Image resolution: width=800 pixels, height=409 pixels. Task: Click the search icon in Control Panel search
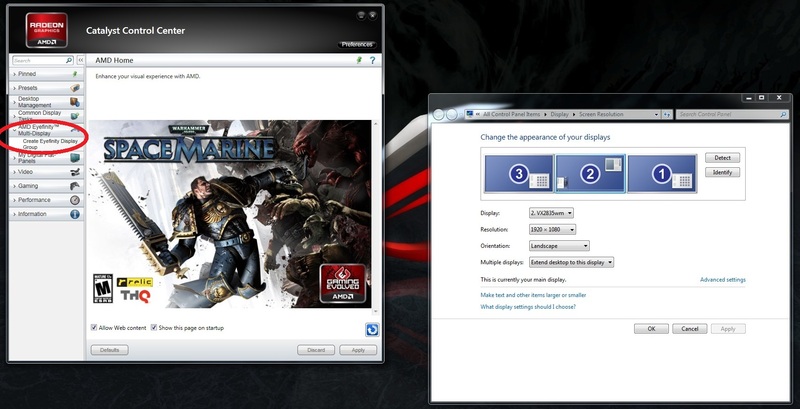point(783,115)
